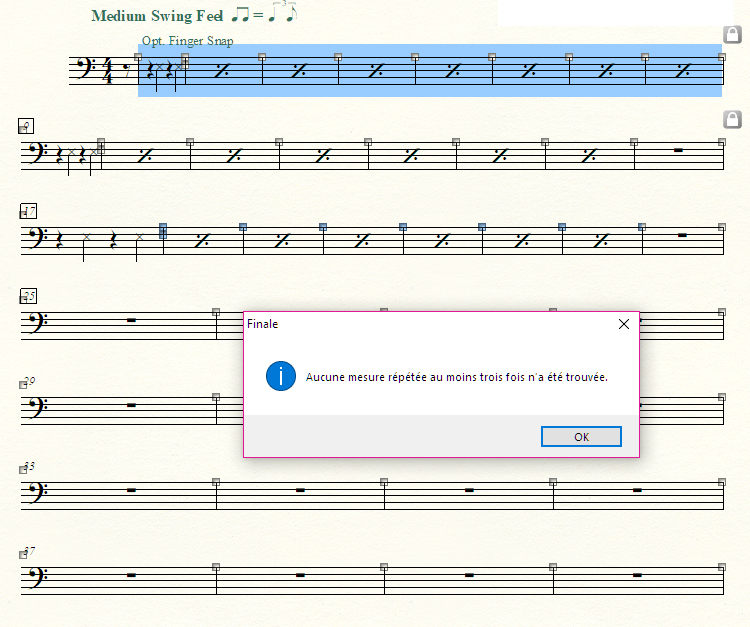
Task: Click the measure 37 number handle
Action: pos(23,554)
